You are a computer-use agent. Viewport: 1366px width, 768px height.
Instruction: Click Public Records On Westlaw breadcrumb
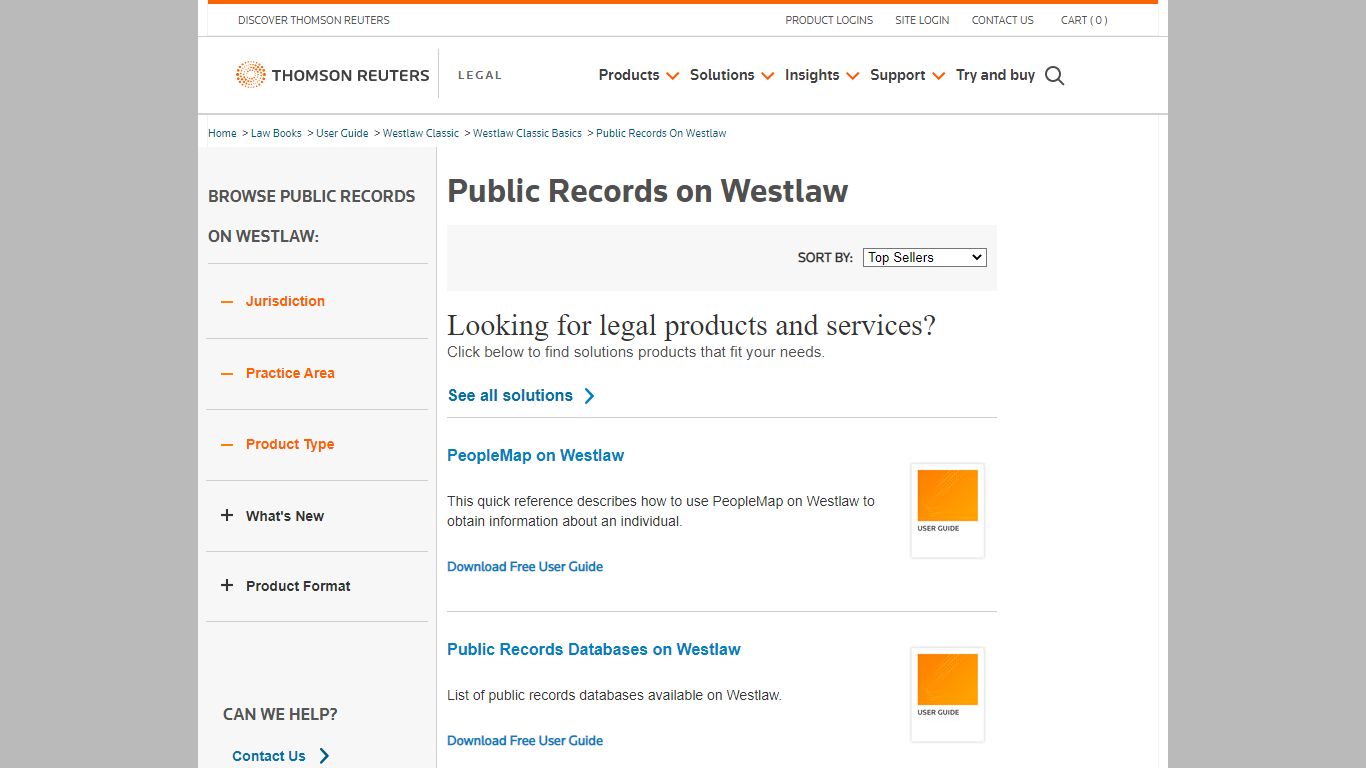point(661,133)
